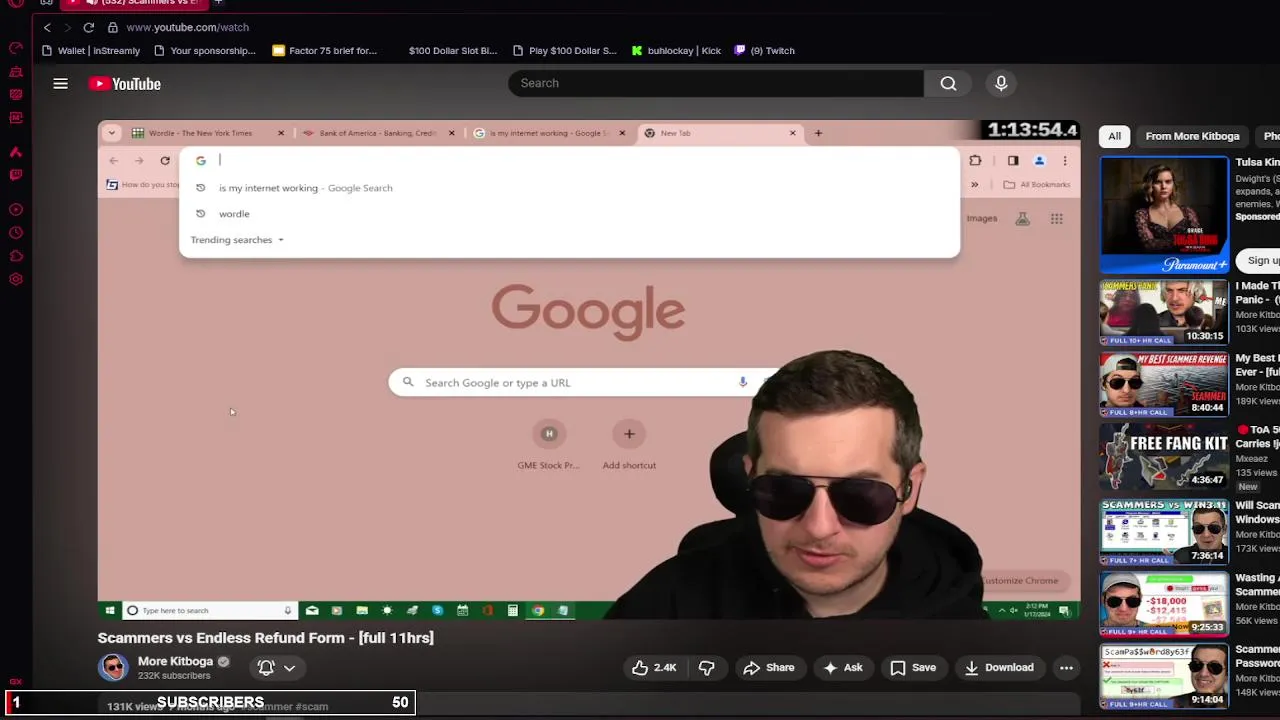Image resolution: width=1280 pixels, height=720 pixels.
Task: Focus the YouTube search field
Action: point(716,83)
